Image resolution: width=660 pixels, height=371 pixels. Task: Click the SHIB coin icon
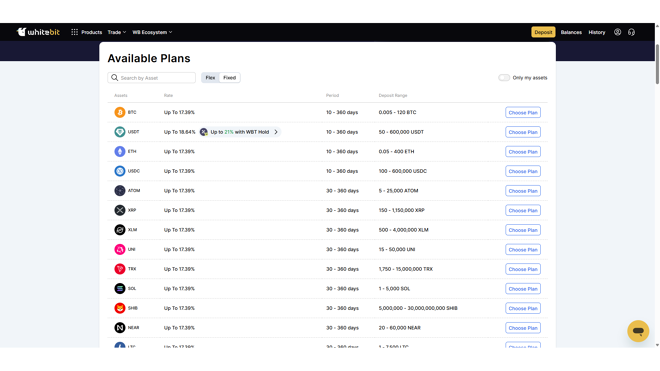point(120,308)
